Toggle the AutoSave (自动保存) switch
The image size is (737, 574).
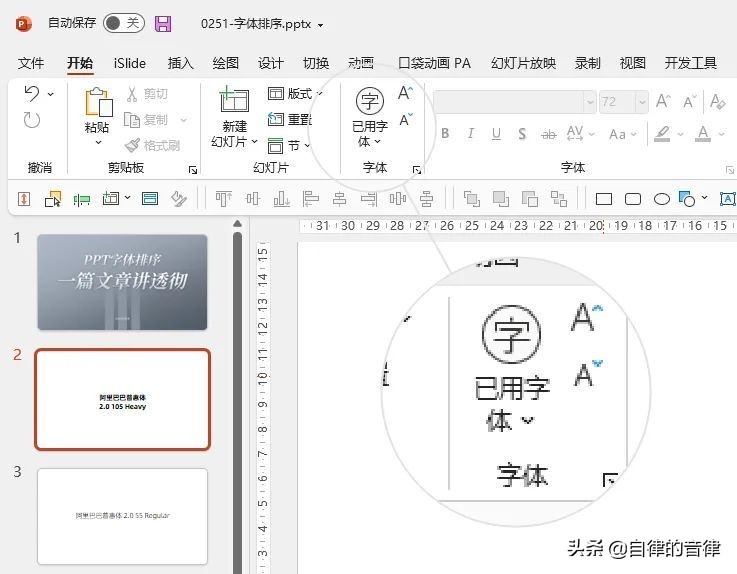[x=124, y=23]
